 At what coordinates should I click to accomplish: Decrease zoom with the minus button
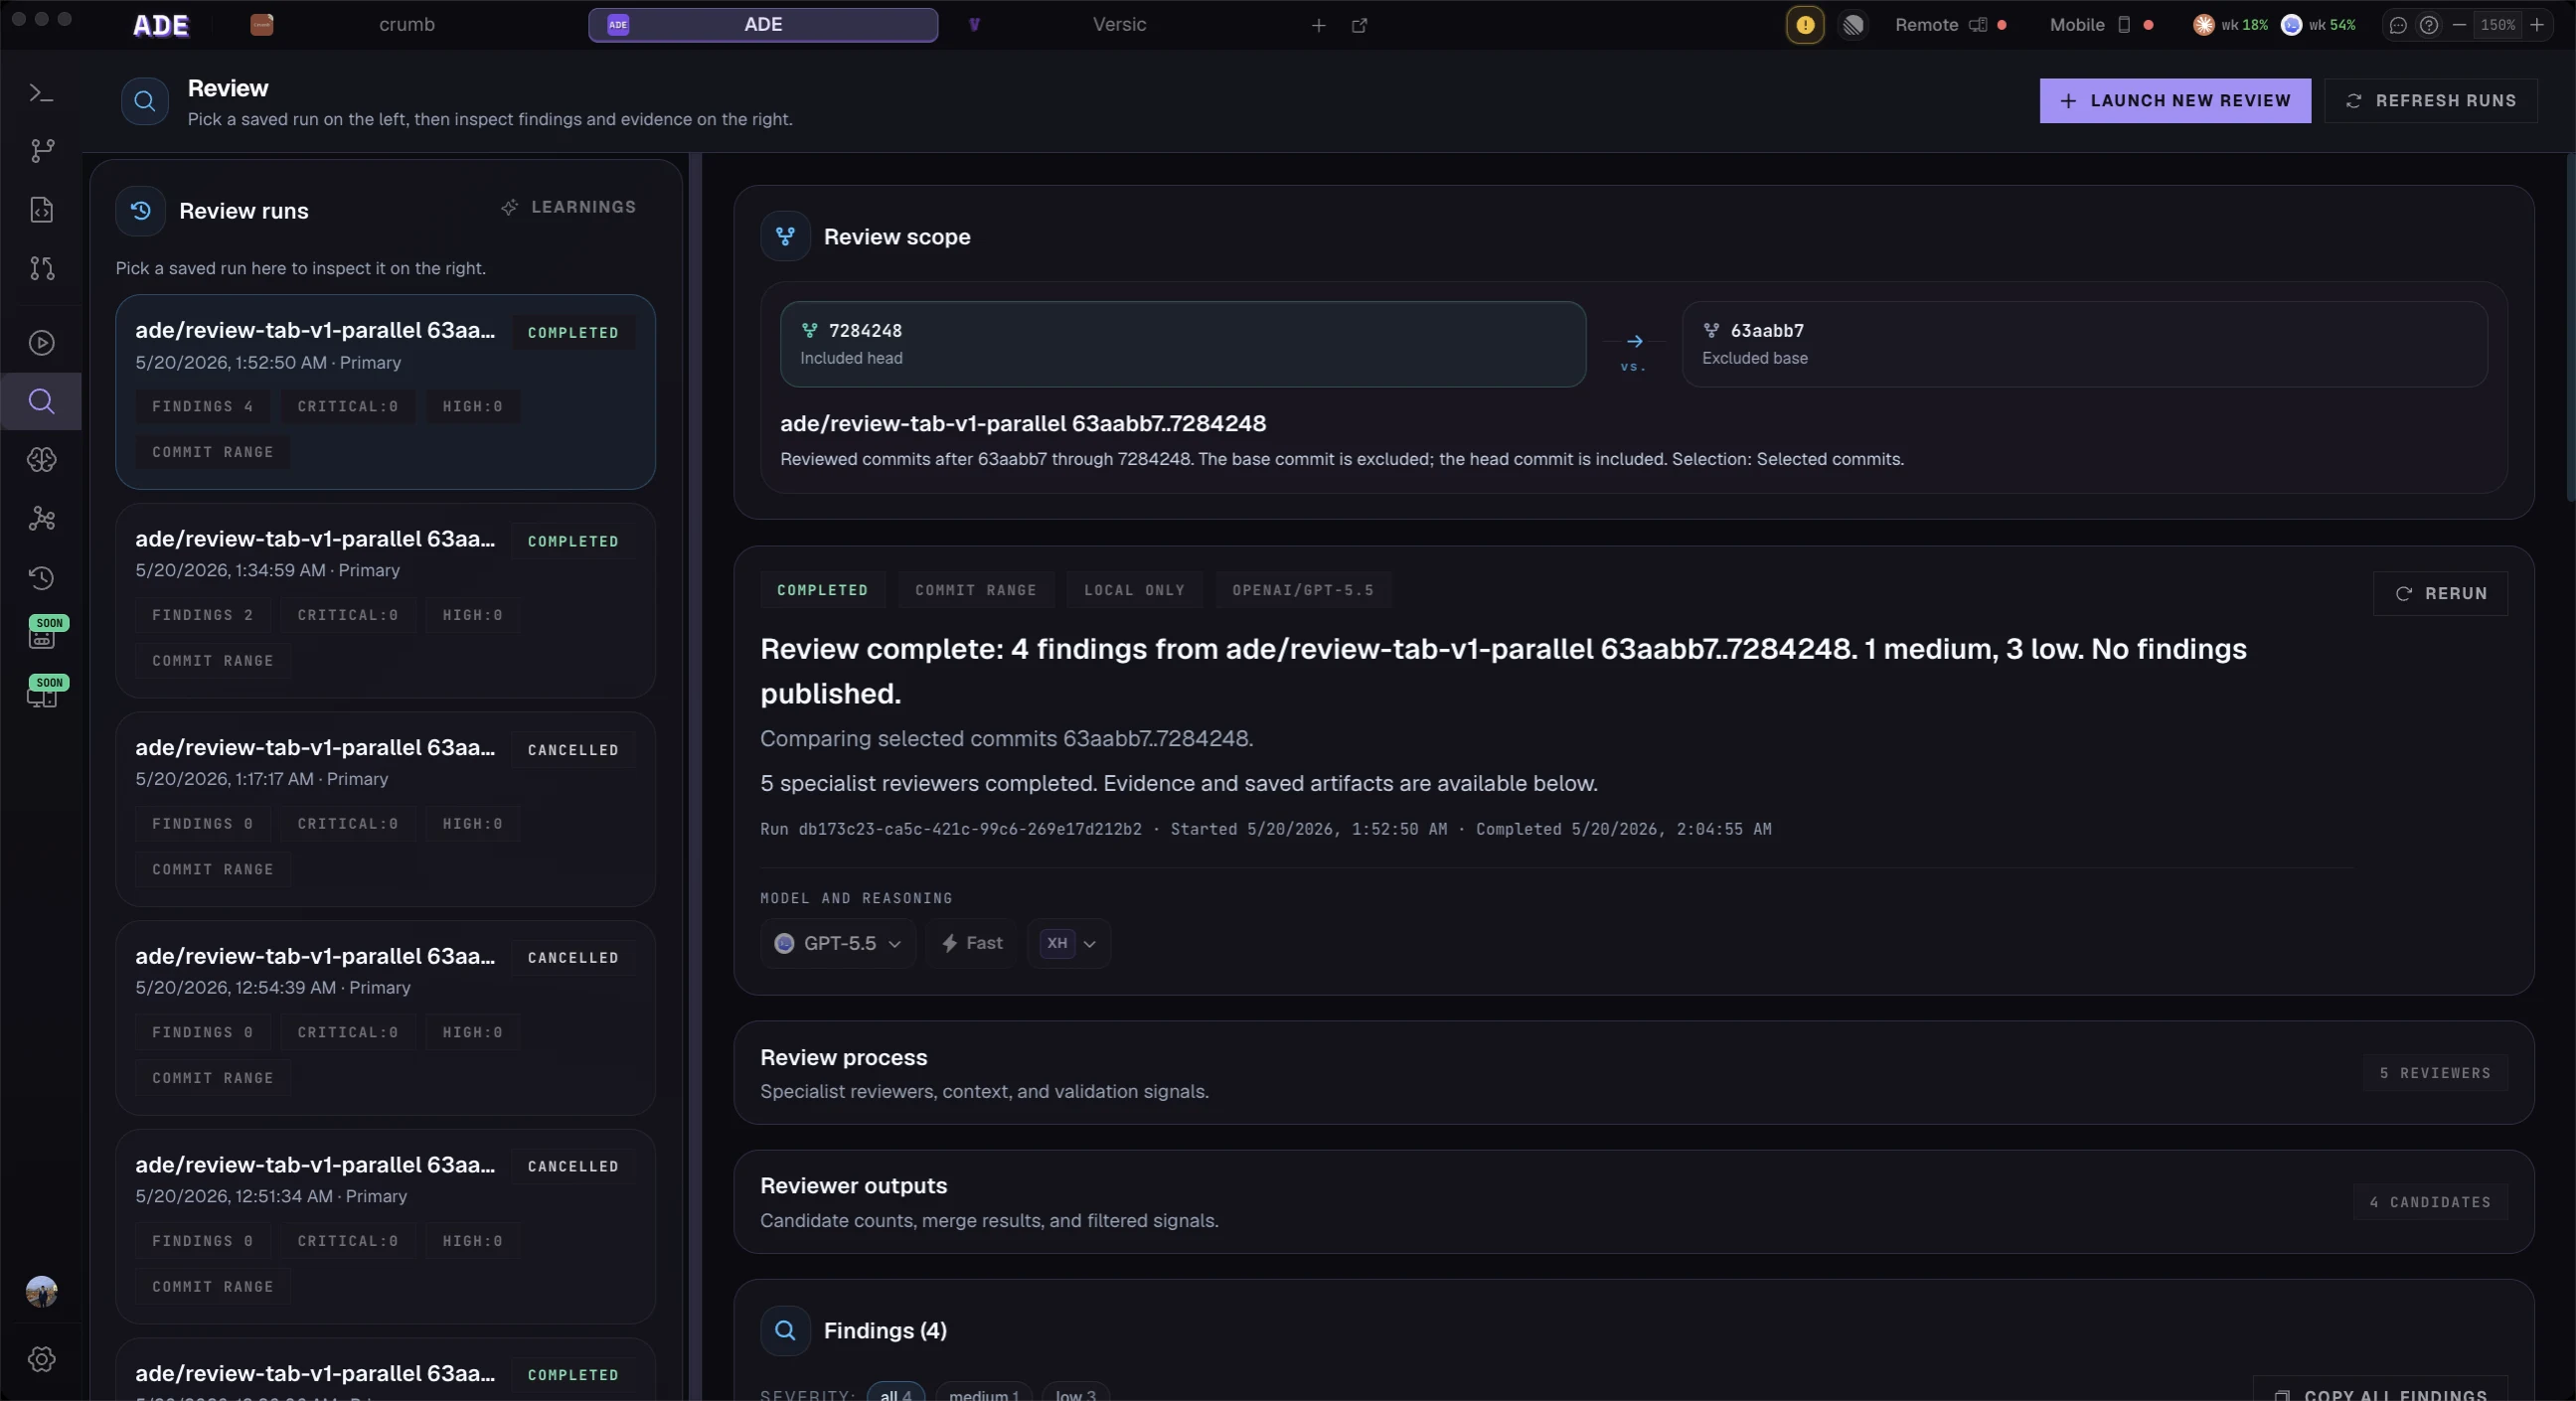[x=2459, y=25]
